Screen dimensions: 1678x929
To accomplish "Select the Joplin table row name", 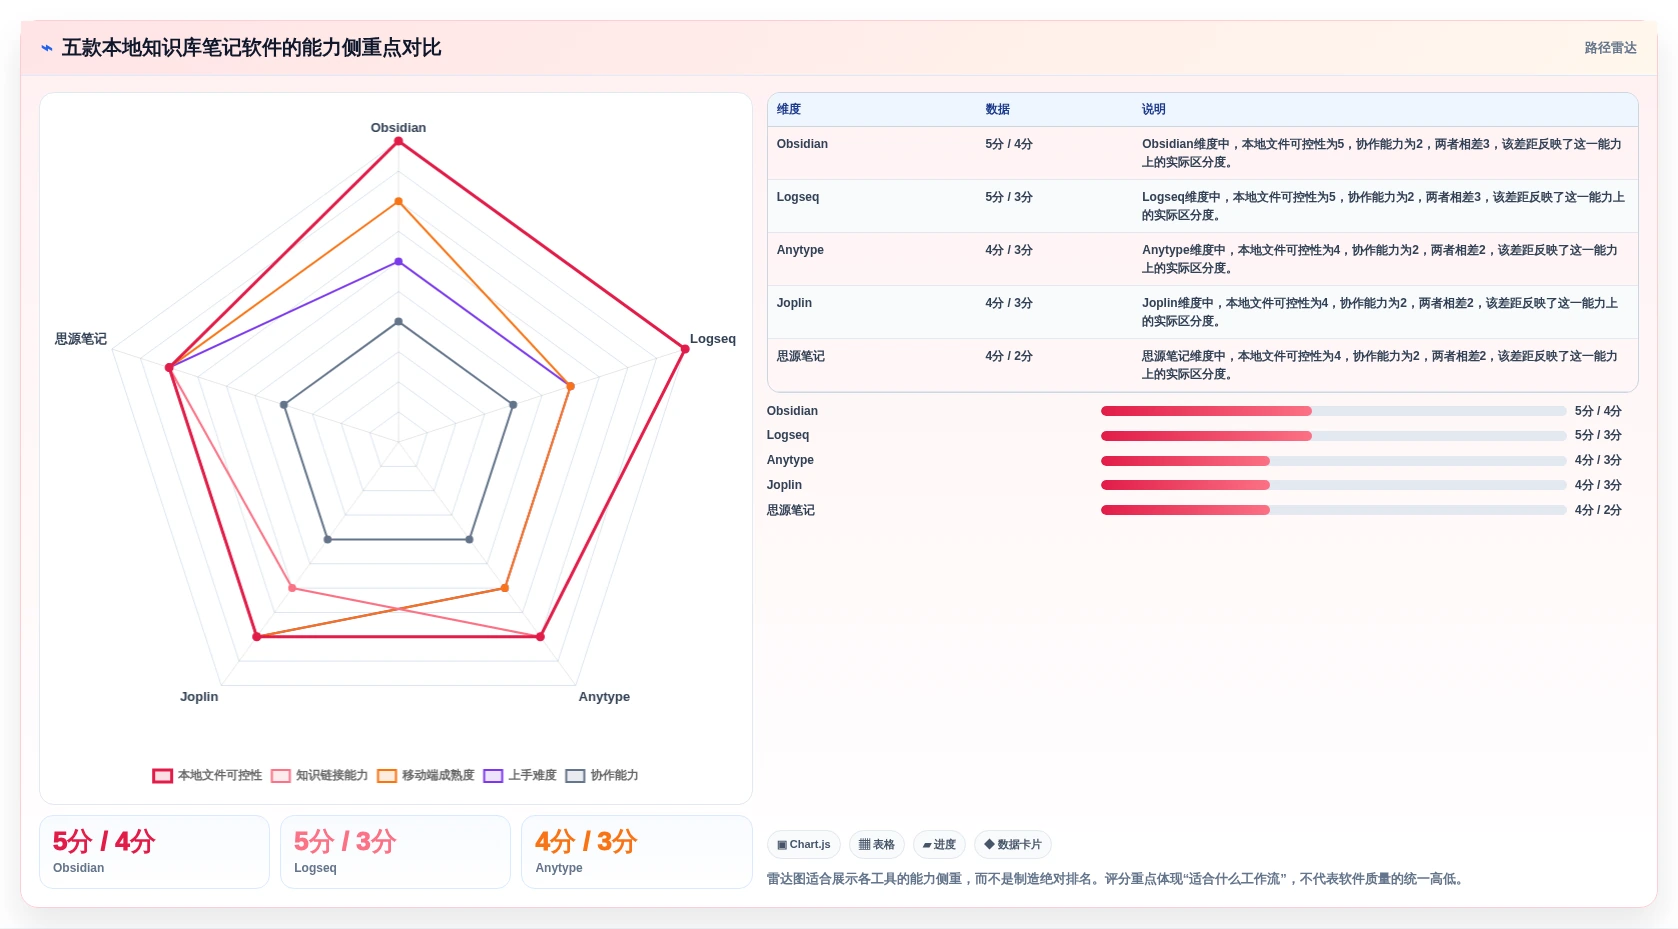I will (794, 303).
